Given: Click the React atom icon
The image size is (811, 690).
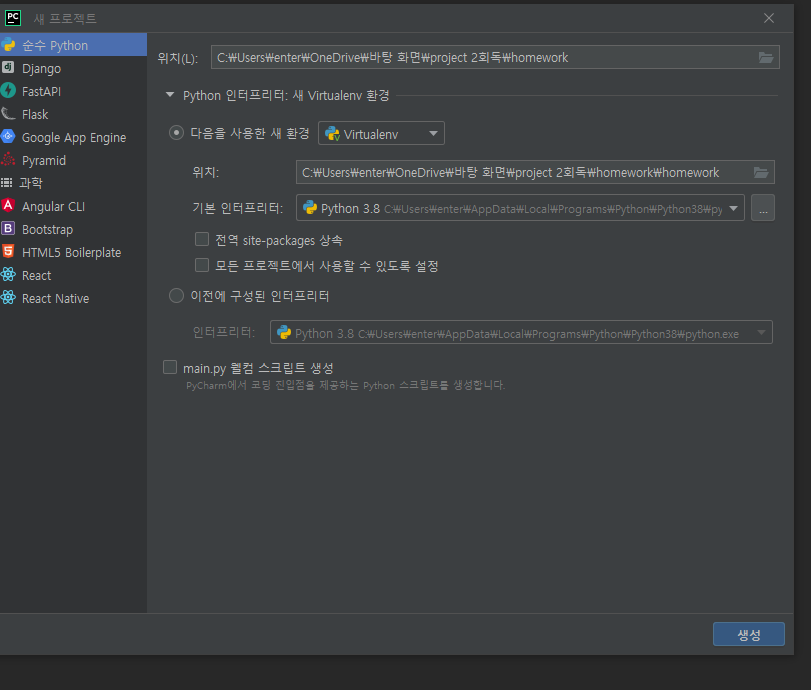Looking at the screenshot, I should pyautogui.click(x=8, y=274).
